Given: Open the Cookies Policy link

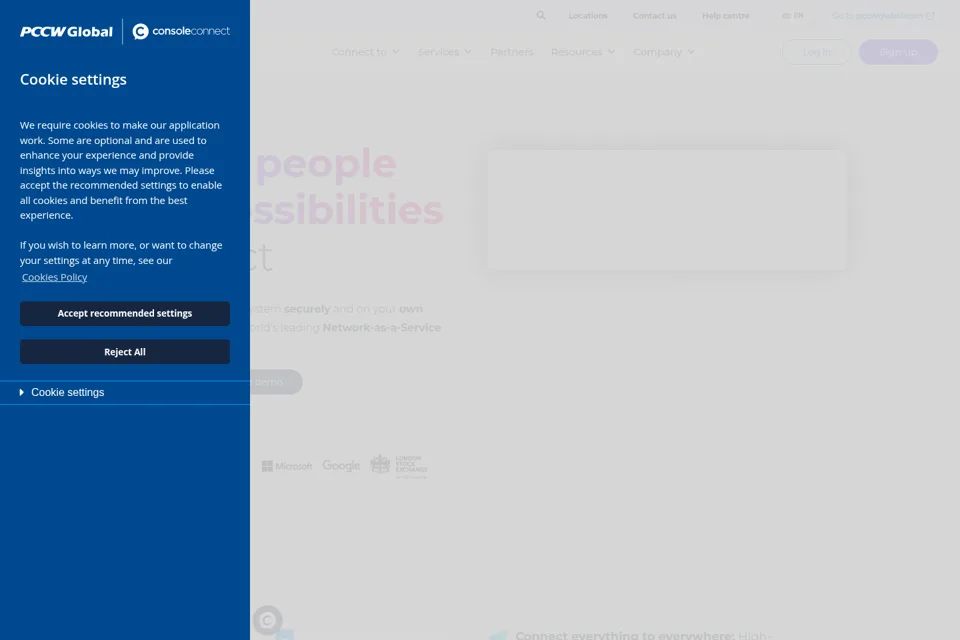Looking at the screenshot, I should [x=54, y=277].
